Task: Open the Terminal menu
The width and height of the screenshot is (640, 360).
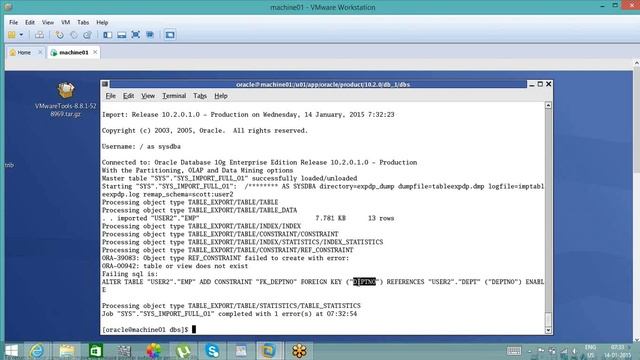Action: pyautogui.click(x=174, y=96)
